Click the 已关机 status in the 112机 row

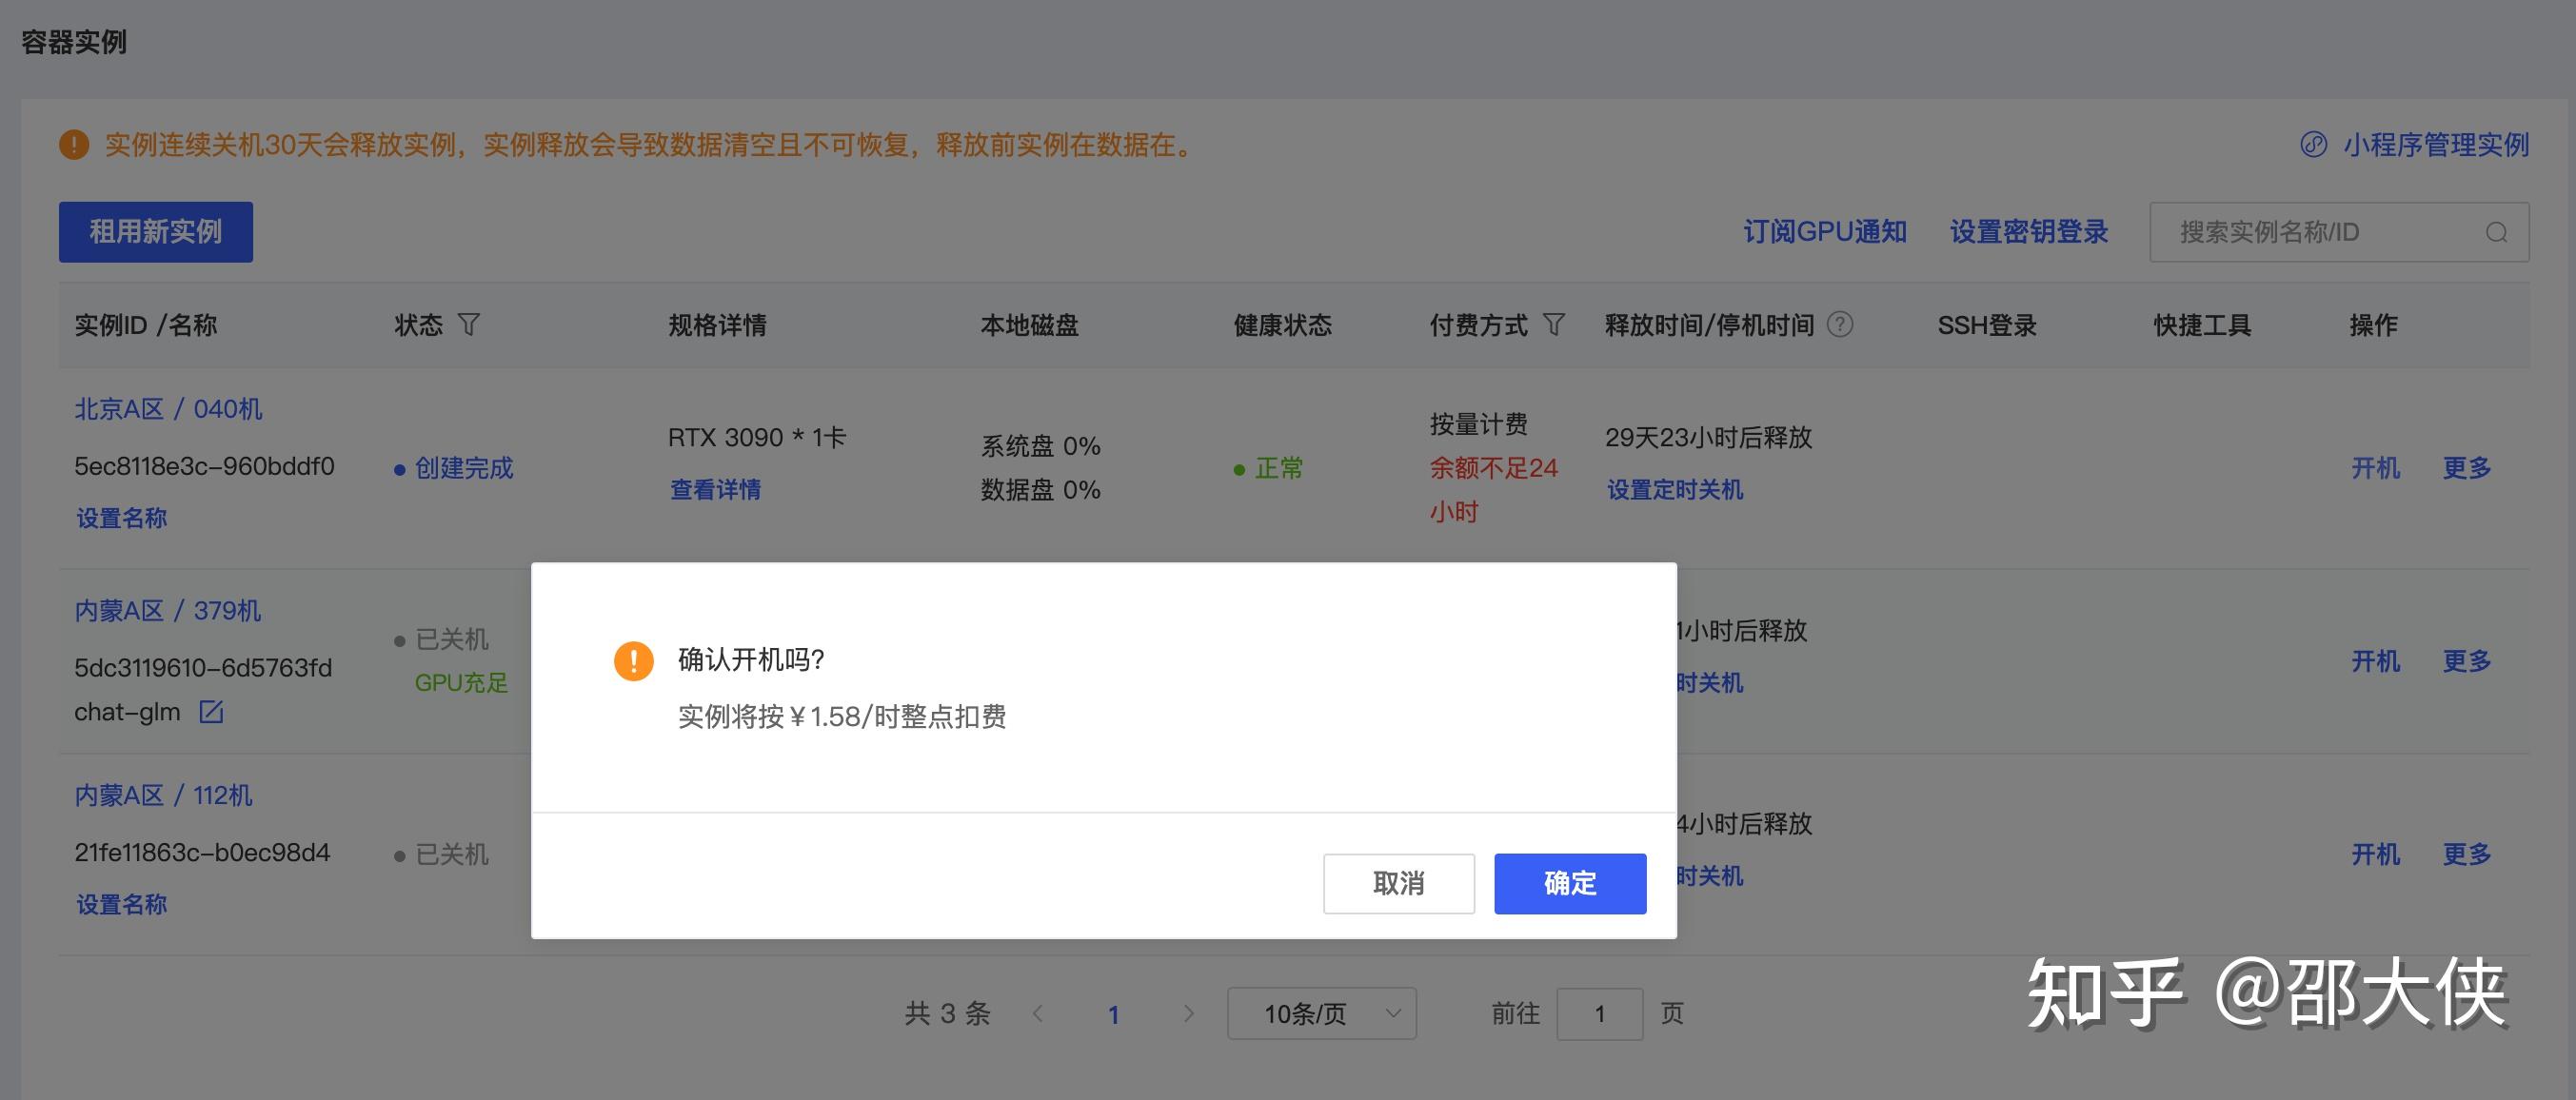[x=452, y=854]
